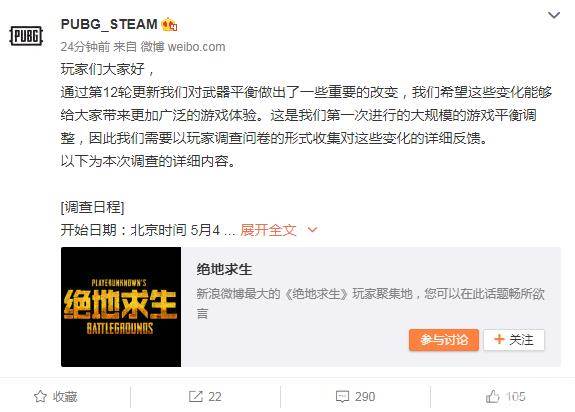Expand full text via 展开全文

[268, 230]
